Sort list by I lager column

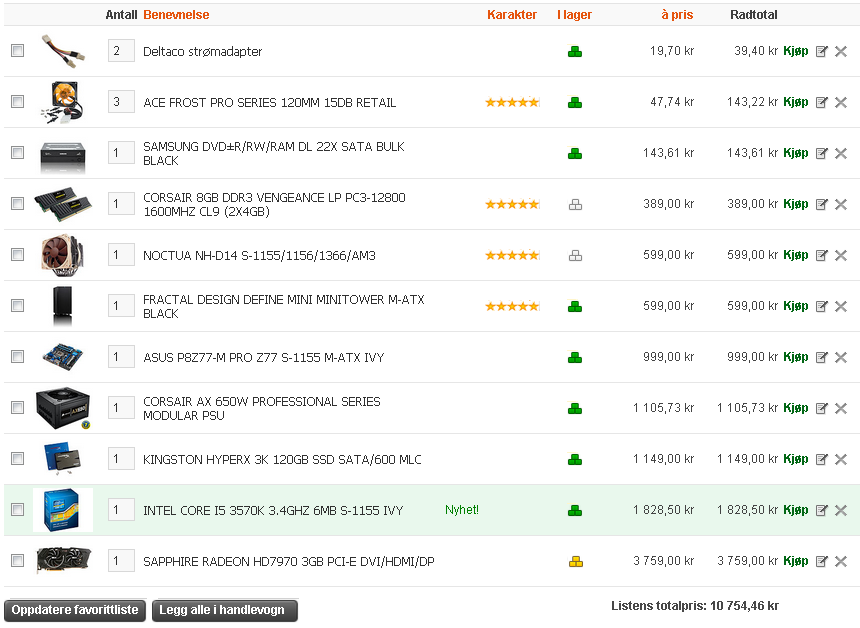pyautogui.click(x=574, y=15)
